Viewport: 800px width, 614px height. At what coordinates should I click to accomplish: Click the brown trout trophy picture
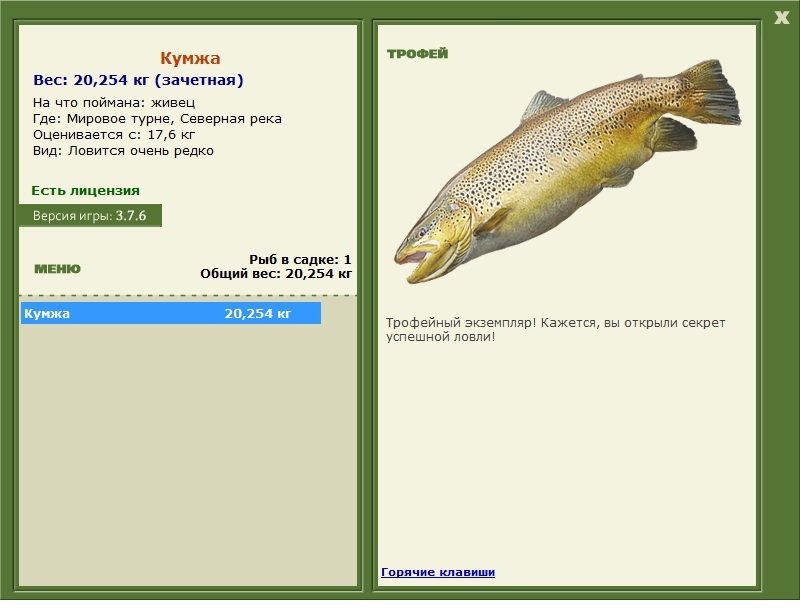567,171
